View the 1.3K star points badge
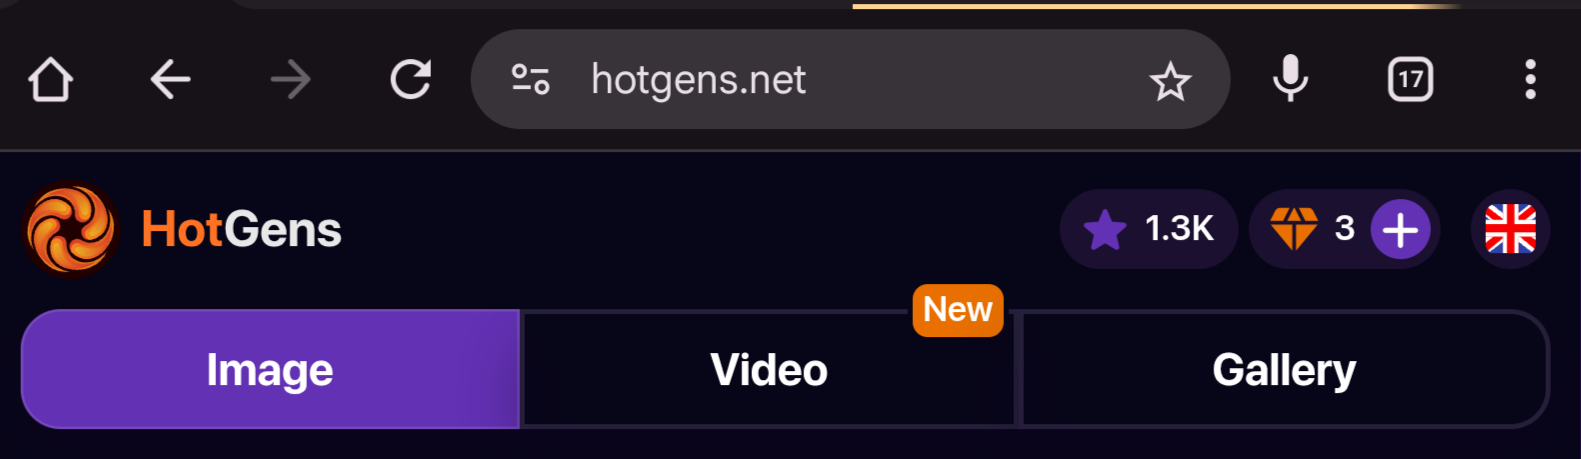This screenshot has width=1581, height=459. [x=1149, y=229]
